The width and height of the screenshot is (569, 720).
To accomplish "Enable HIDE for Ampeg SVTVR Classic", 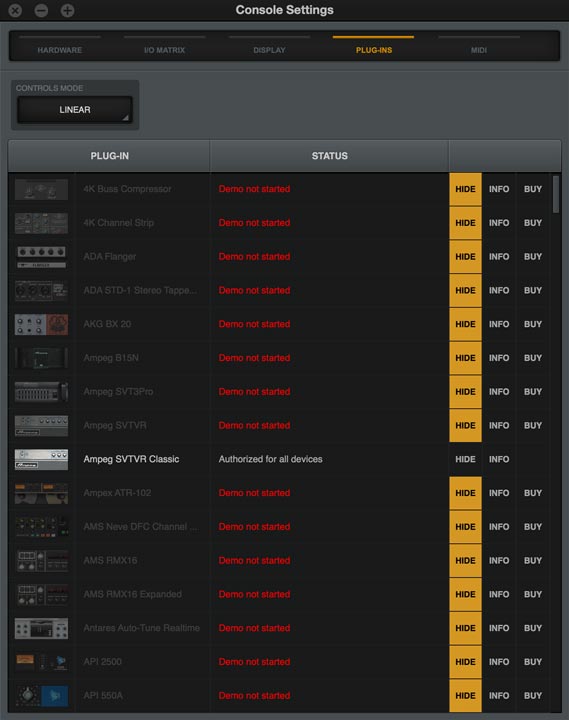I will click(x=465, y=459).
